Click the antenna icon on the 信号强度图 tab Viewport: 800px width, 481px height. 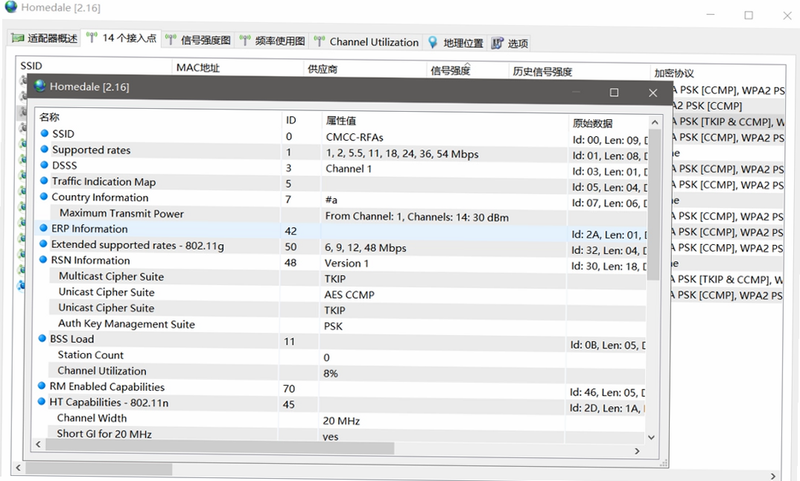170,40
